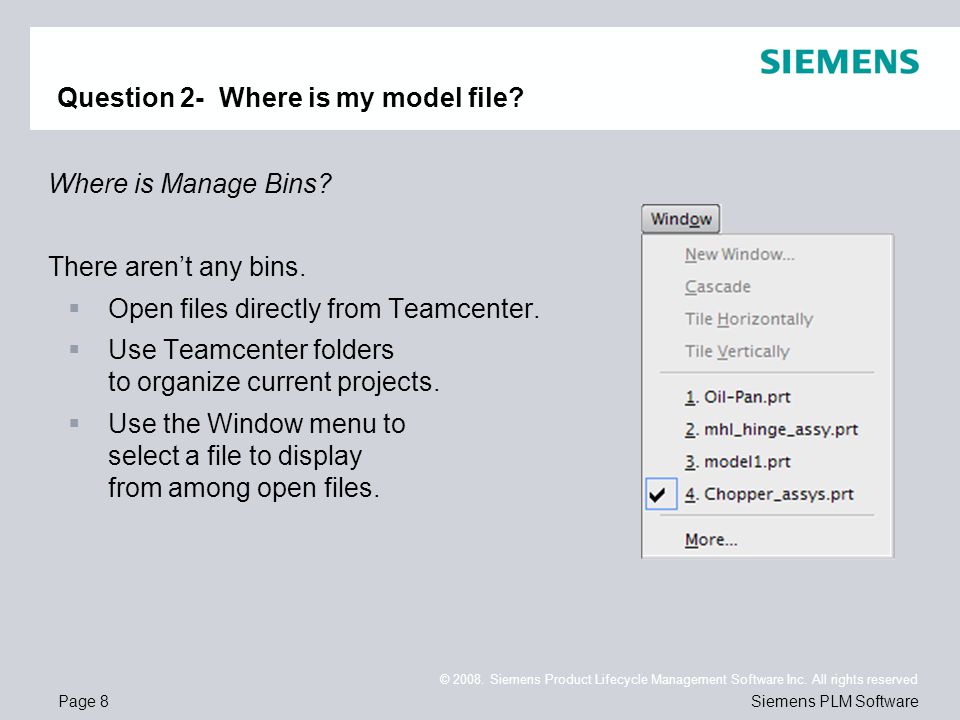The image size is (960, 720).
Task: Click 'Page 8' footer text
Action: (x=83, y=701)
